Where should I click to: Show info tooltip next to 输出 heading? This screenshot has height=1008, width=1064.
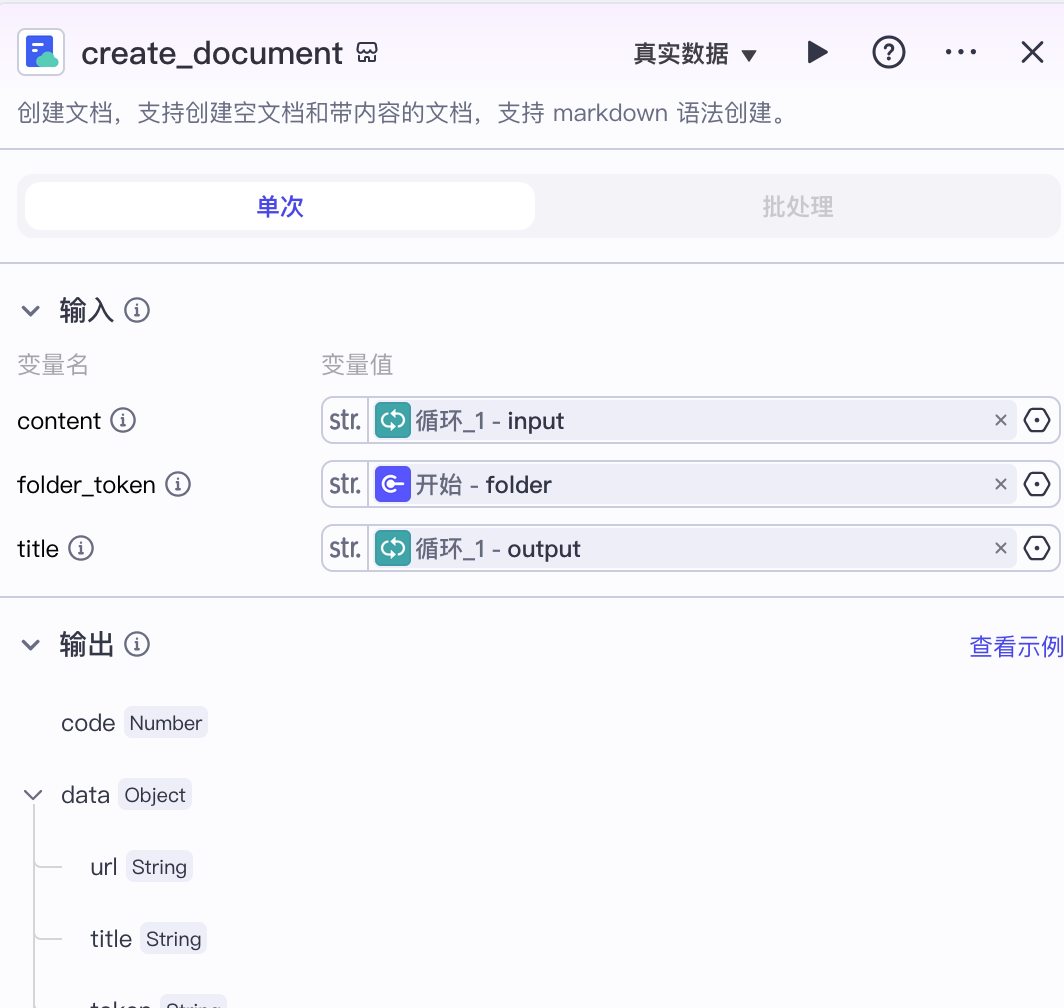[137, 644]
